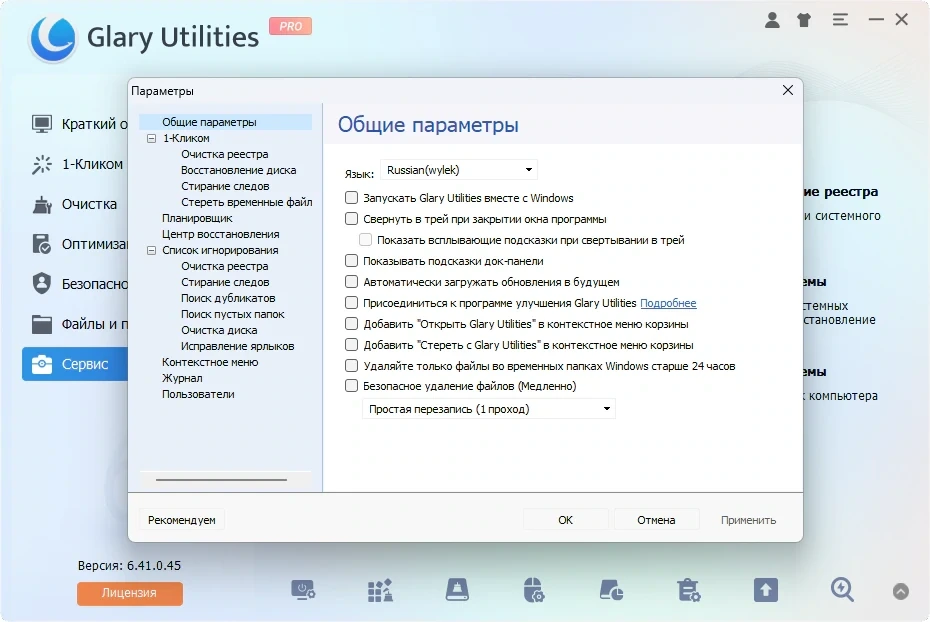Select Исправление ярлыков in the tree
The height and width of the screenshot is (622, 930).
coord(237,346)
